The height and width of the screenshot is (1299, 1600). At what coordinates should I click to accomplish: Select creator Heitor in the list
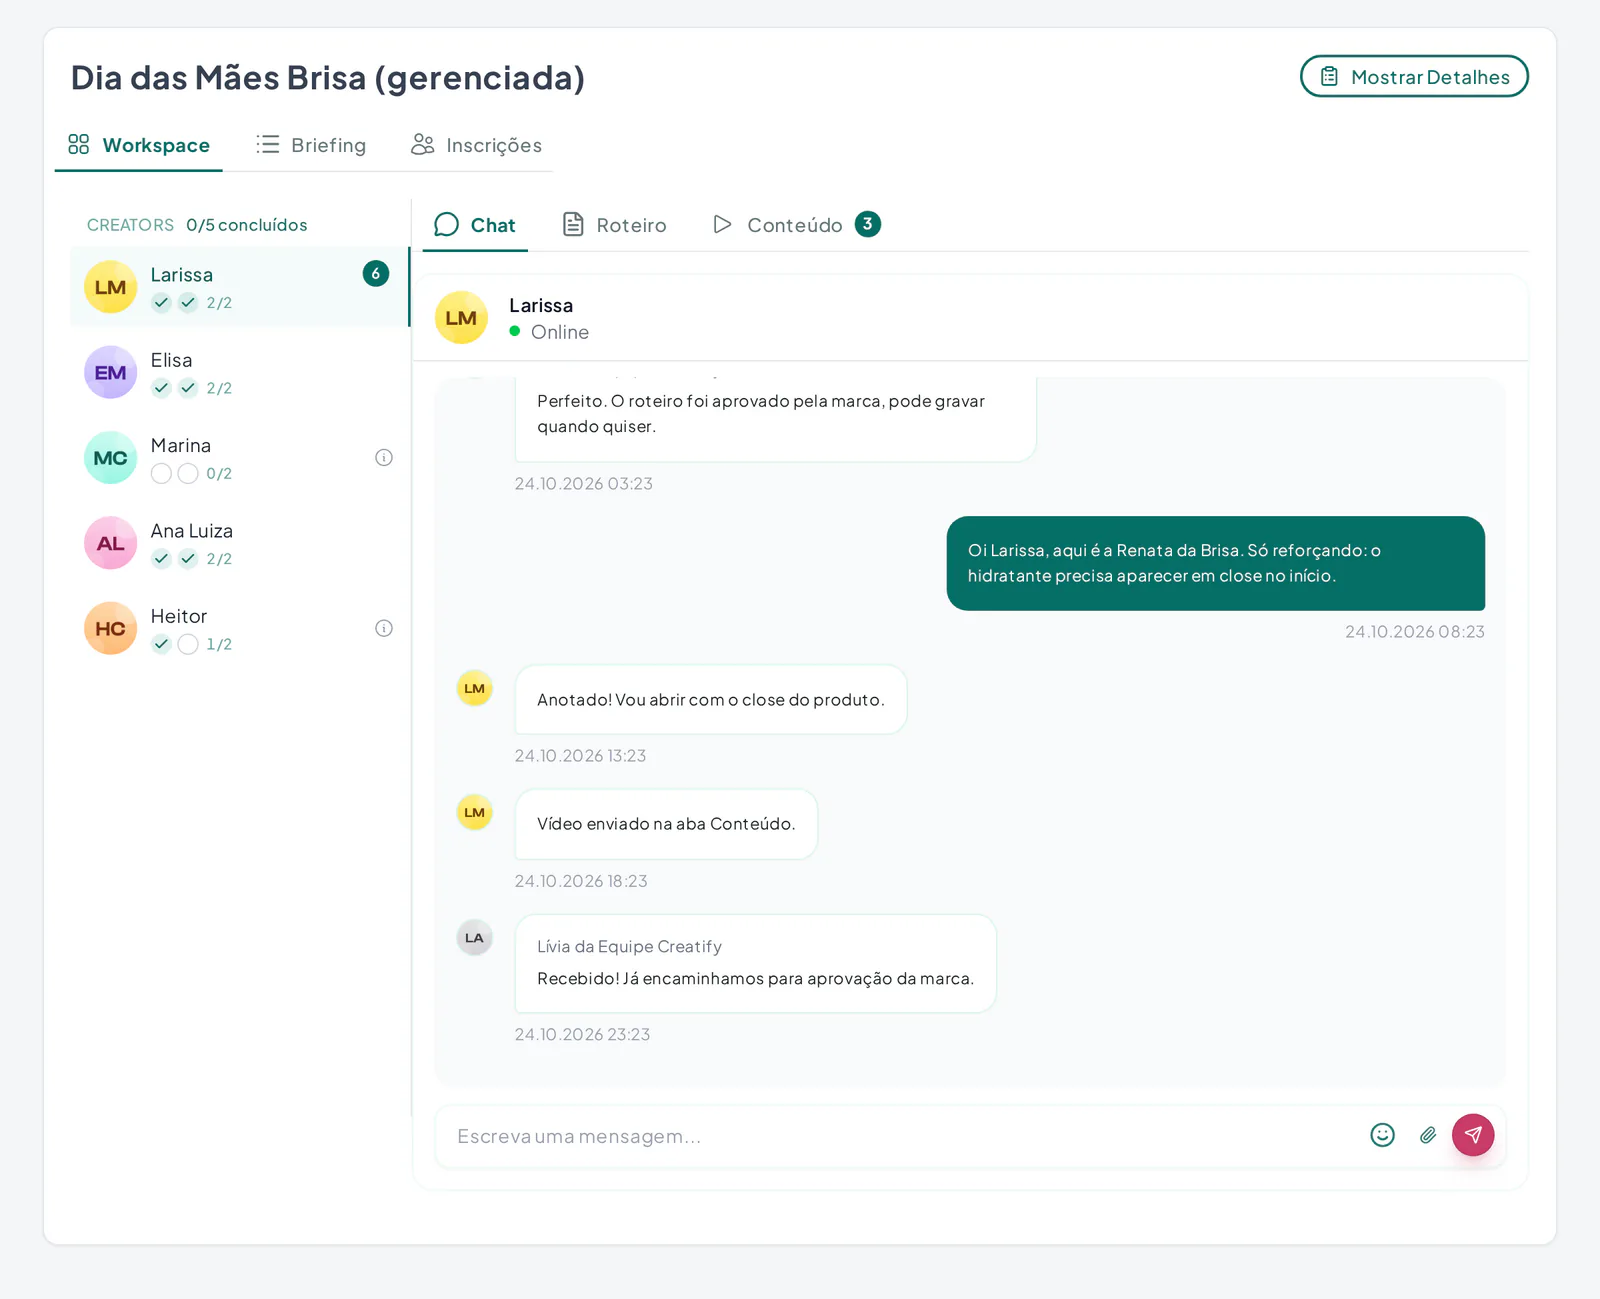point(240,628)
